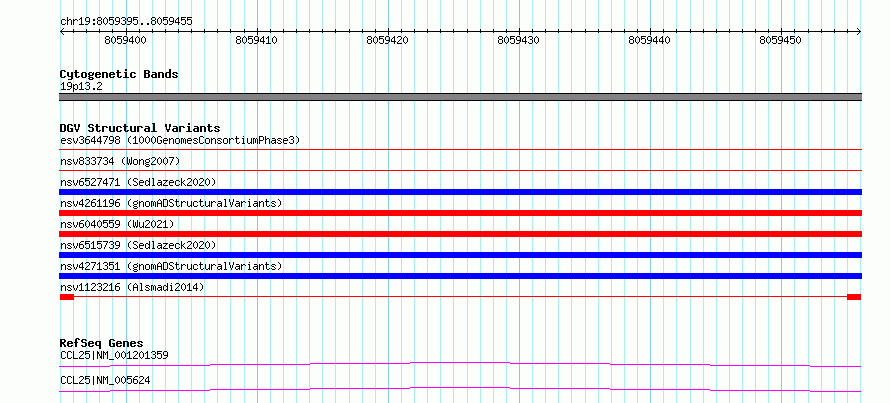
Task: Open gene CCL25|NM_005624
Action: 105,380
